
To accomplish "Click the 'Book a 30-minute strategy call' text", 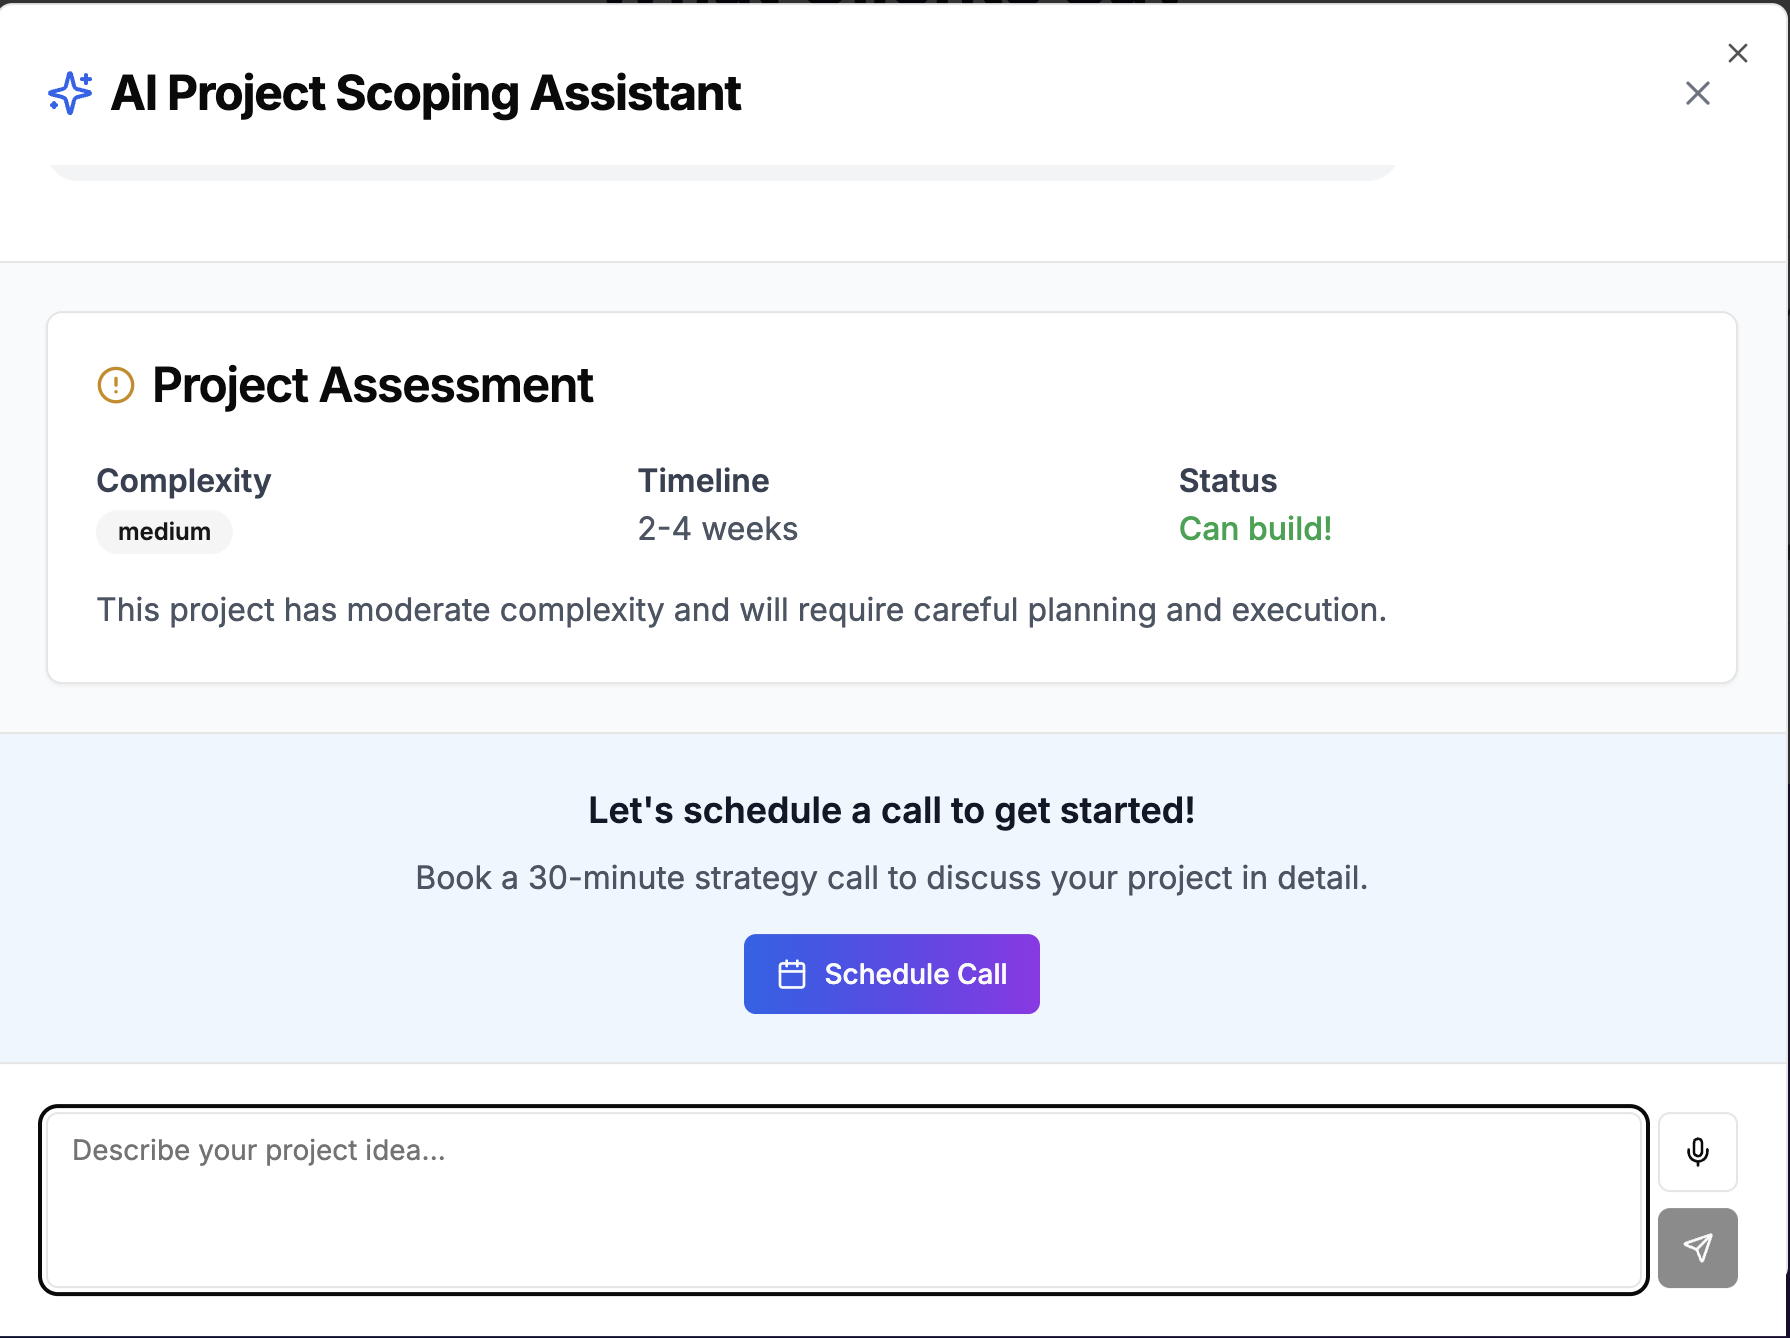I will (891, 878).
